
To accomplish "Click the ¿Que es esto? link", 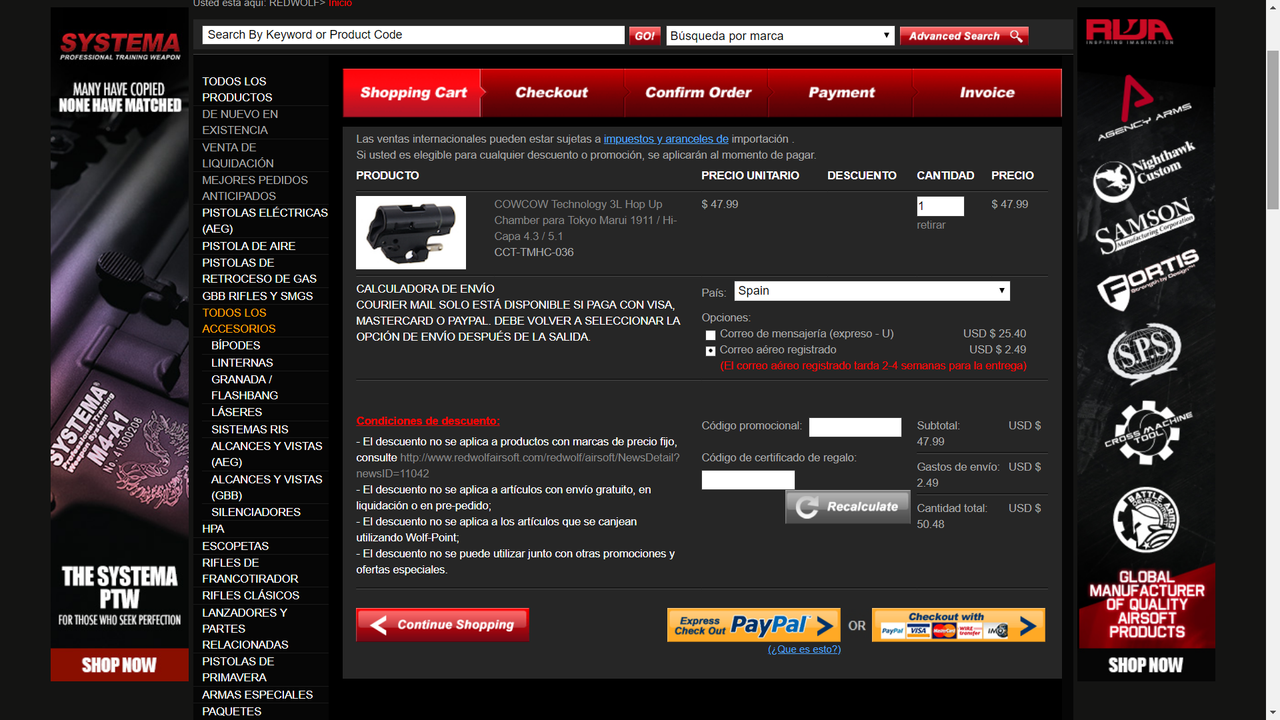I will point(804,649).
